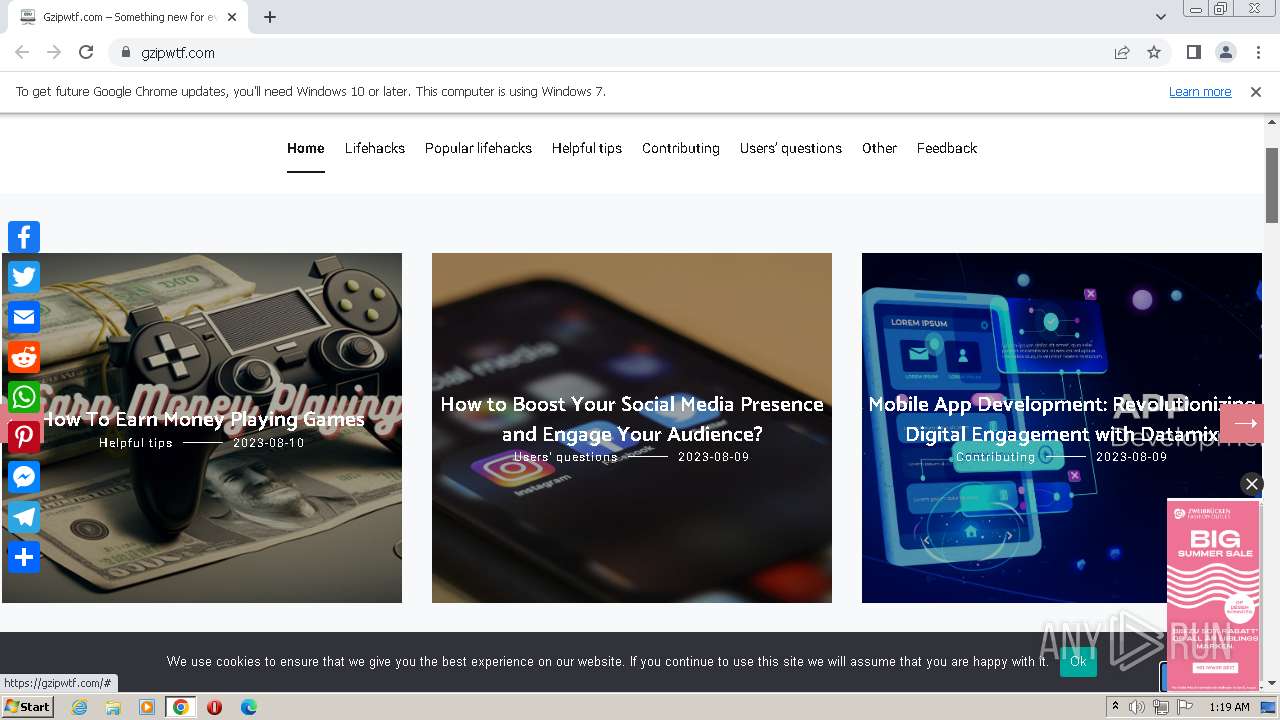
Task: Open more share options plus icon
Action: 24,557
